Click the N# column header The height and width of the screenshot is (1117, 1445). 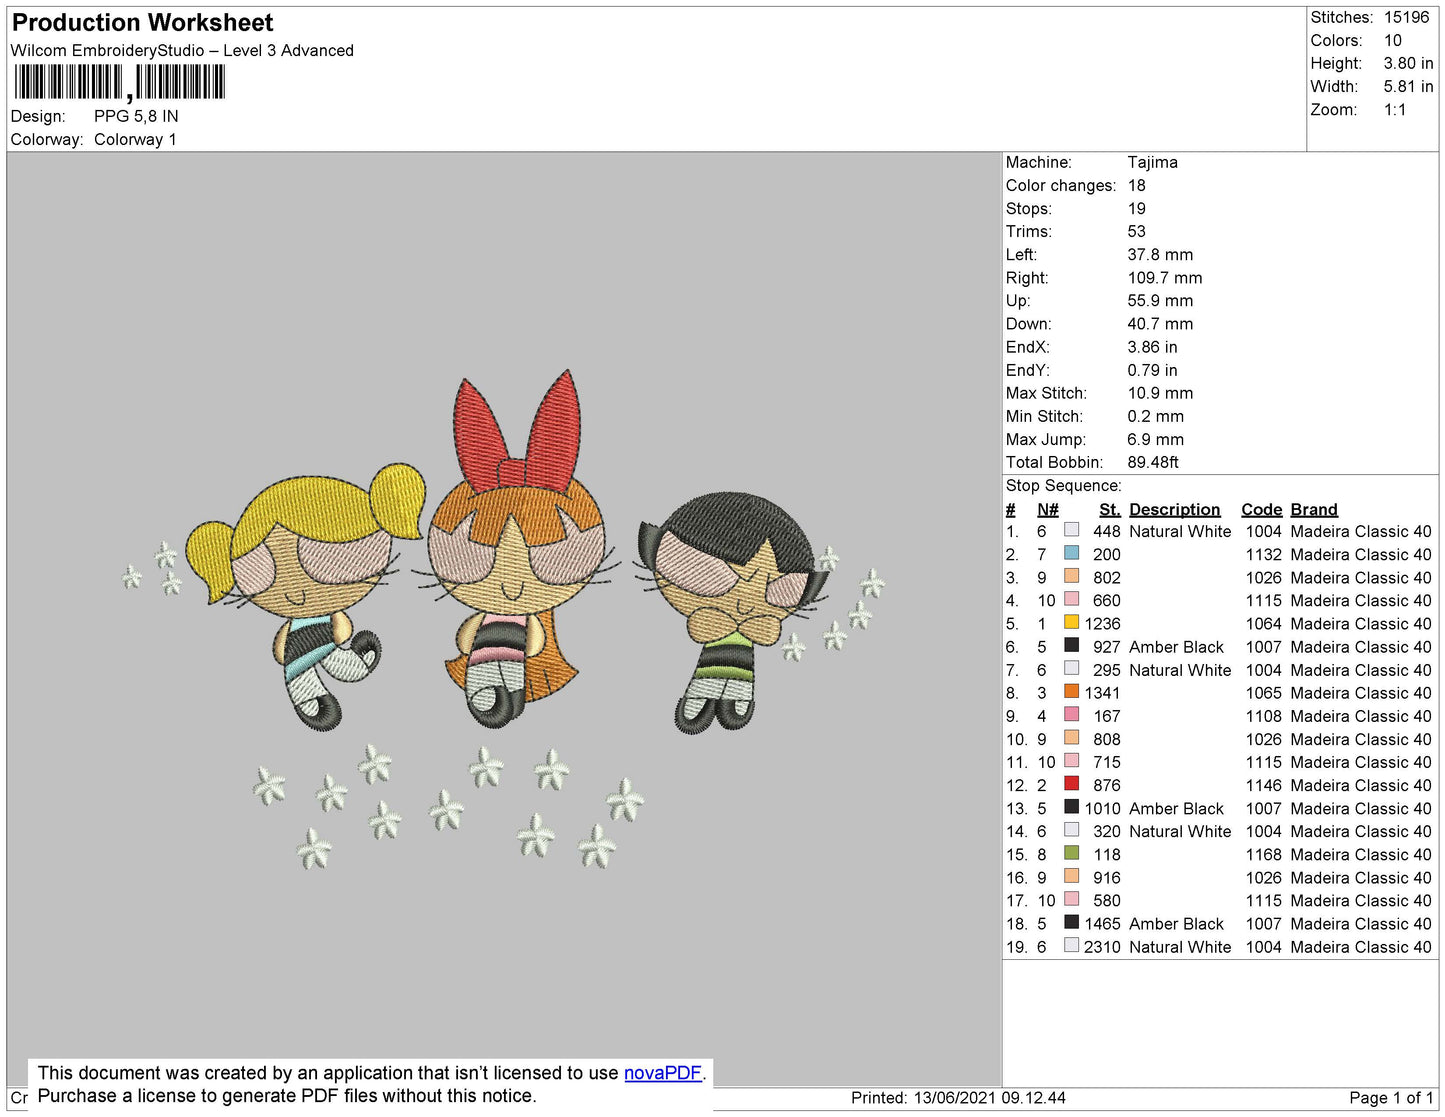1047,509
